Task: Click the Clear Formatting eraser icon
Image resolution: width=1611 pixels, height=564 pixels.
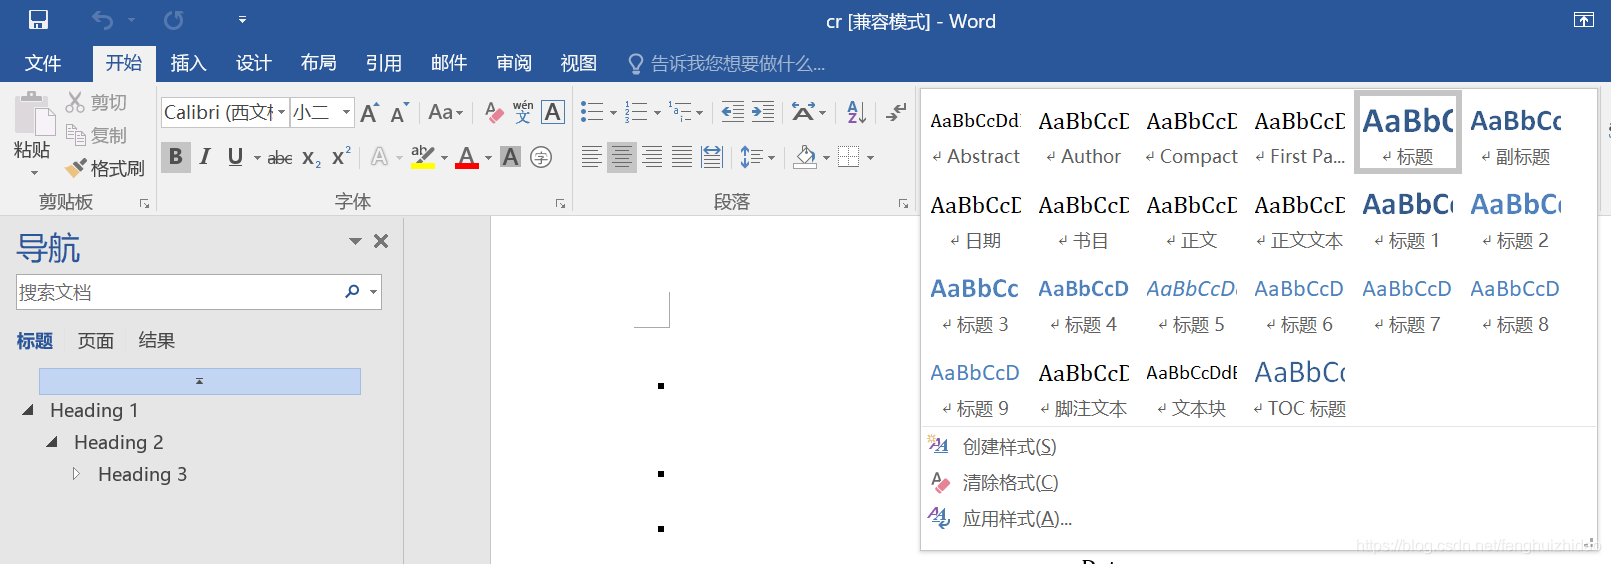Action: [493, 112]
